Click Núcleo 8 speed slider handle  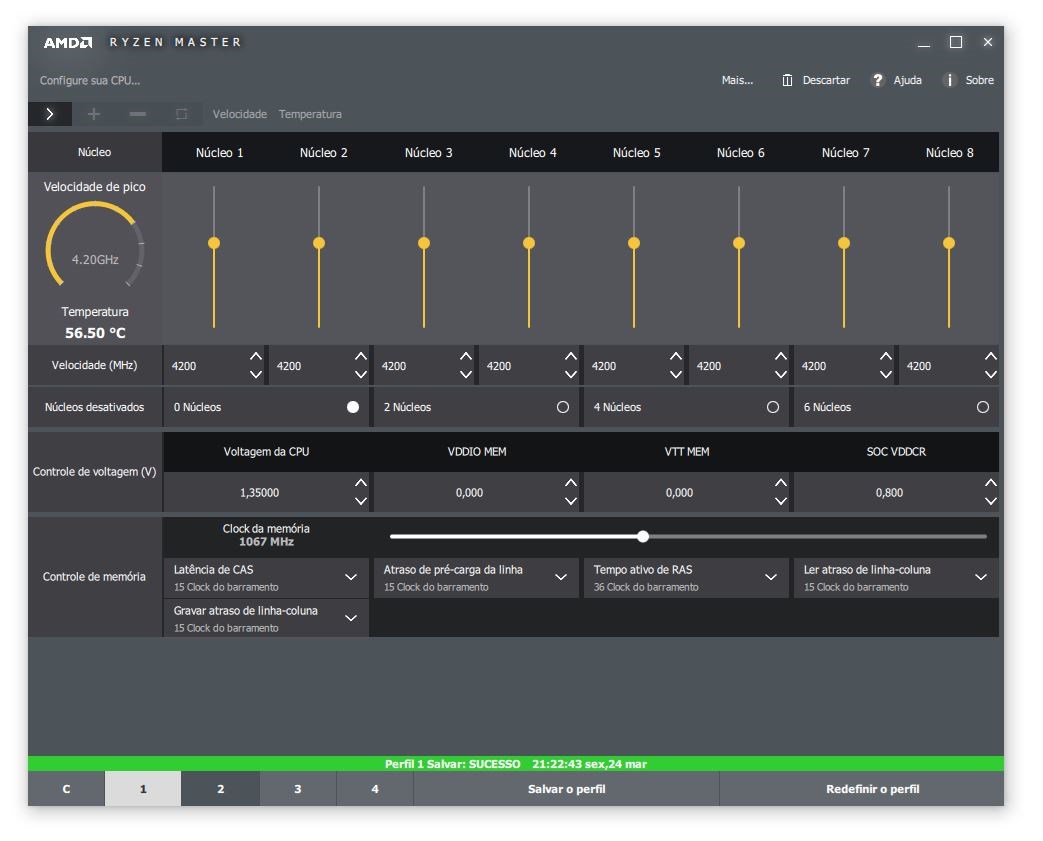tap(949, 243)
